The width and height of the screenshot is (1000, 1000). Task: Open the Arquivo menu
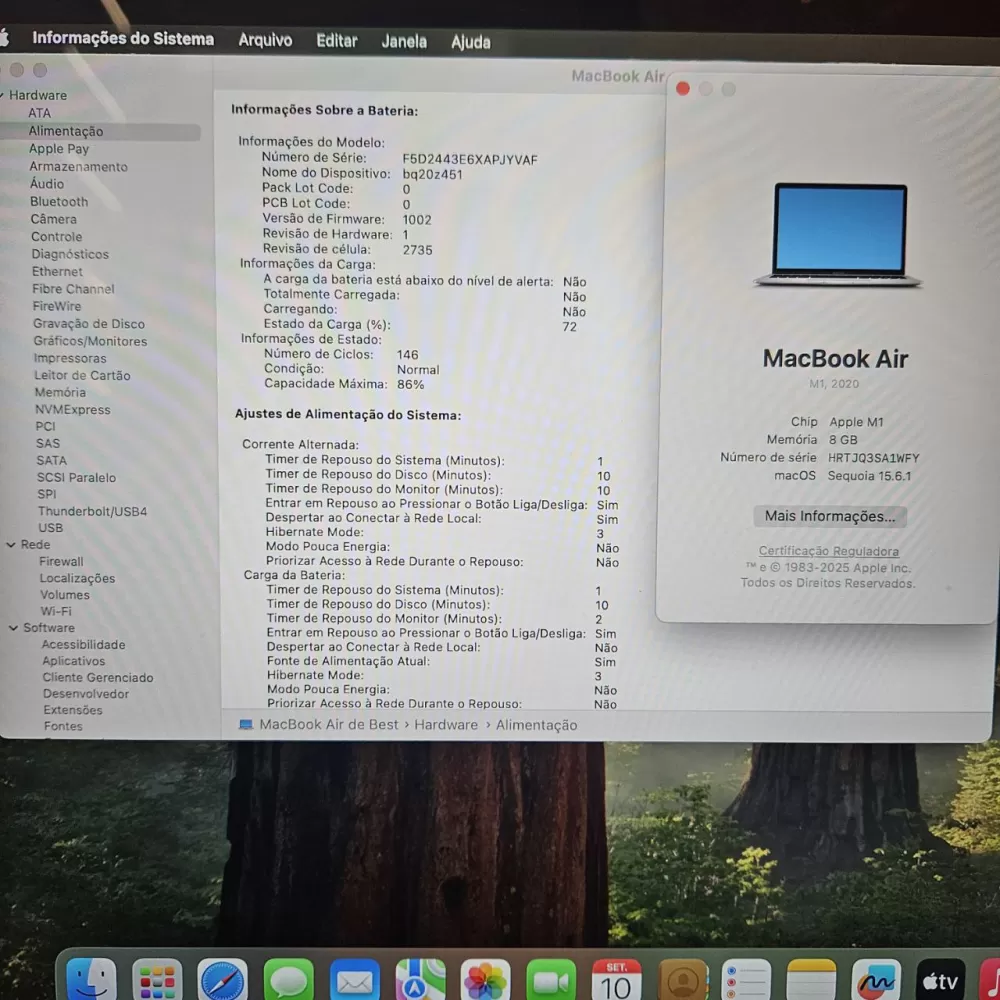(x=265, y=40)
